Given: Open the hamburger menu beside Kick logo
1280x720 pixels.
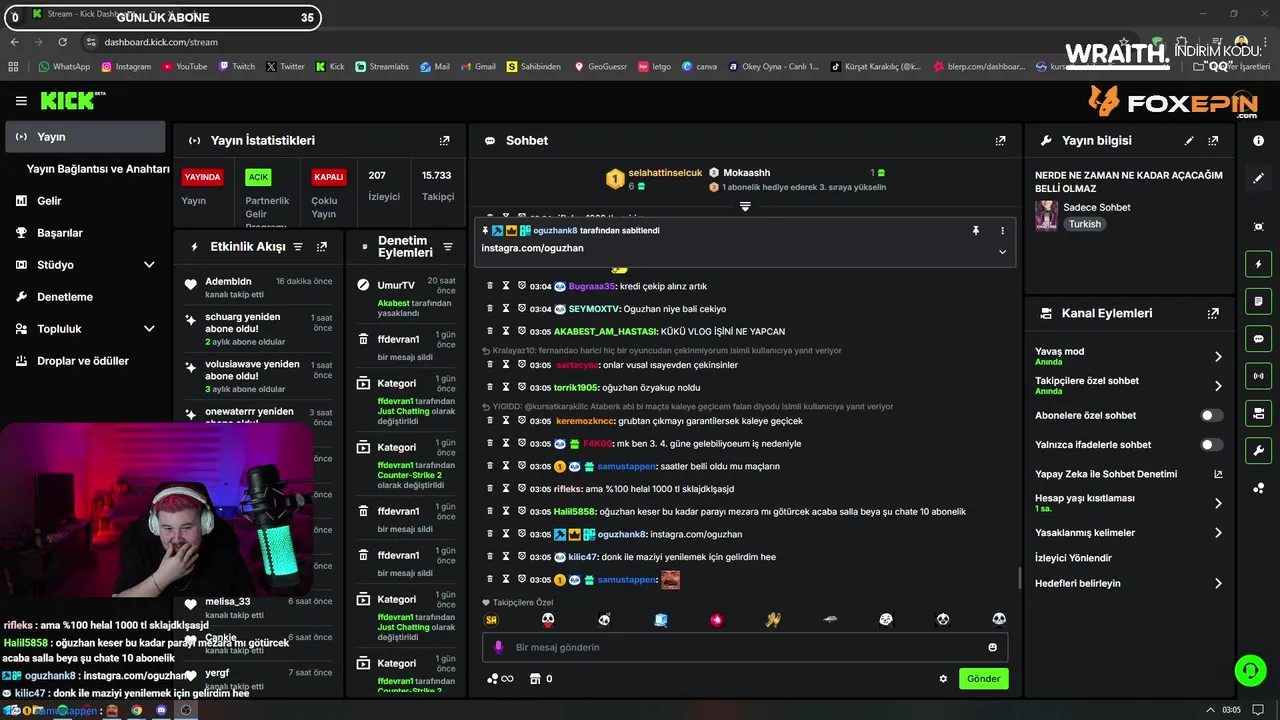Looking at the screenshot, I should pyautogui.click(x=21, y=101).
